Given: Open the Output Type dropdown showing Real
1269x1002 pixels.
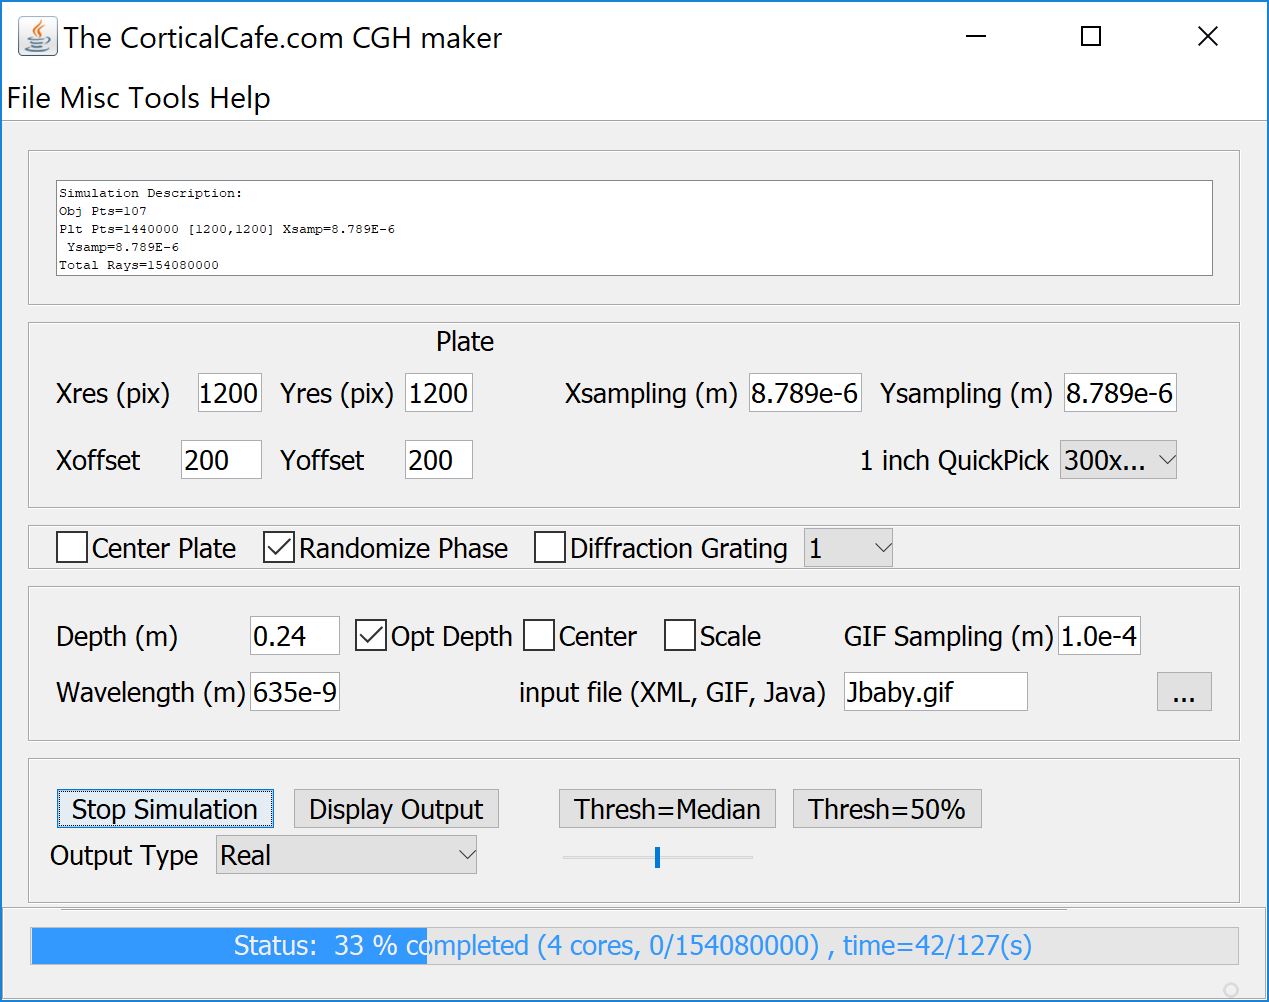Looking at the screenshot, I should (346, 855).
